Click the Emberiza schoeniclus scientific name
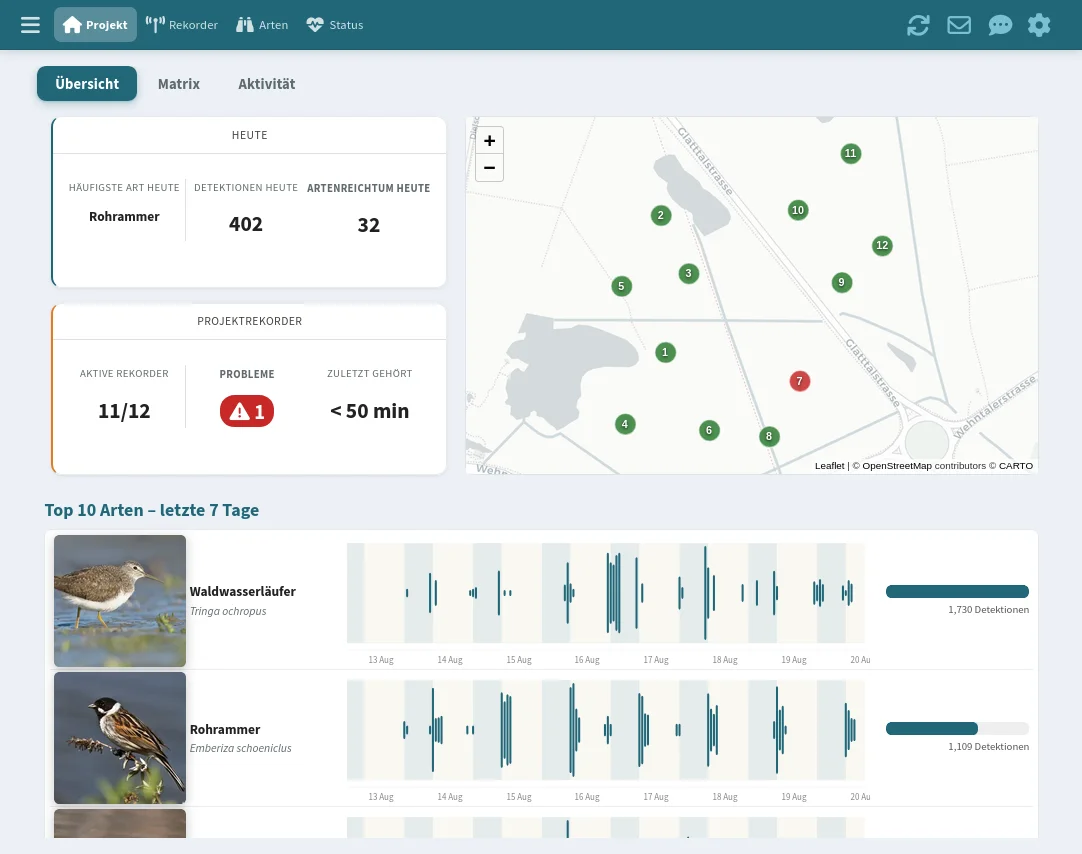This screenshot has width=1082, height=854. (x=241, y=748)
